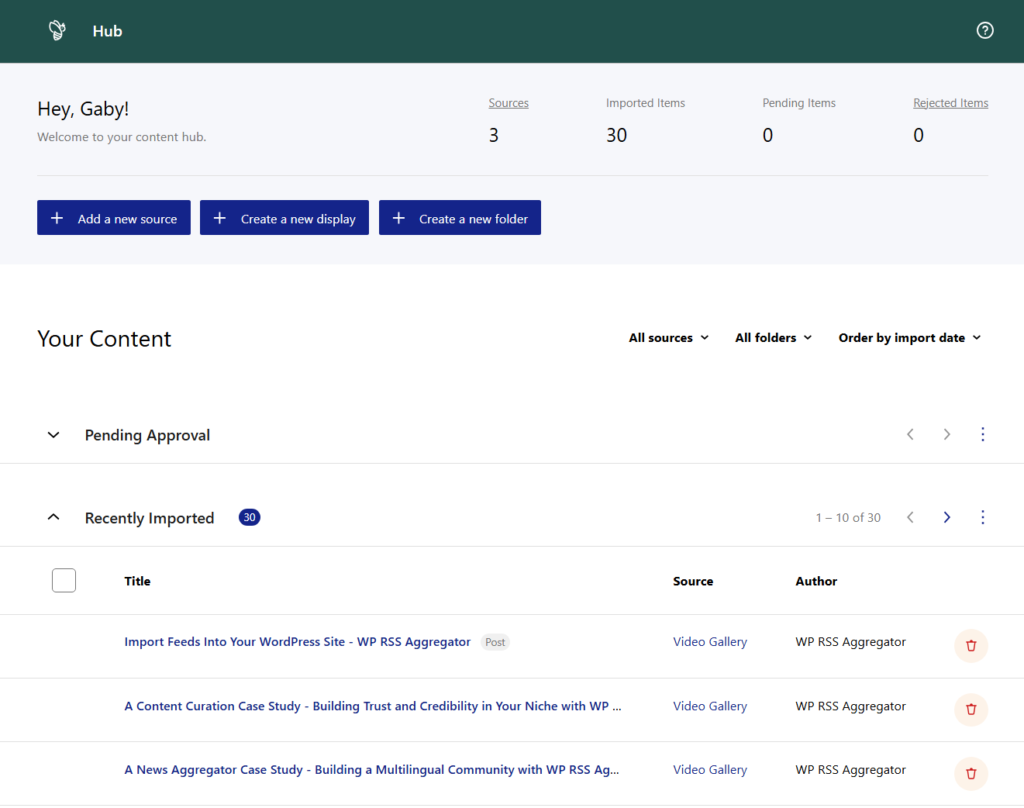Open the help question mark icon

[x=985, y=31]
